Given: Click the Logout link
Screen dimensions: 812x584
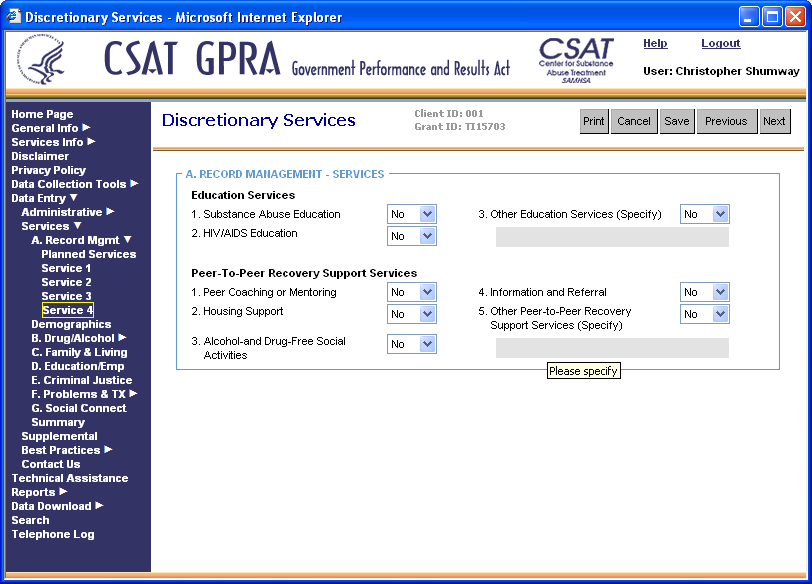Looking at the screenshot, I should coord(720,44).
